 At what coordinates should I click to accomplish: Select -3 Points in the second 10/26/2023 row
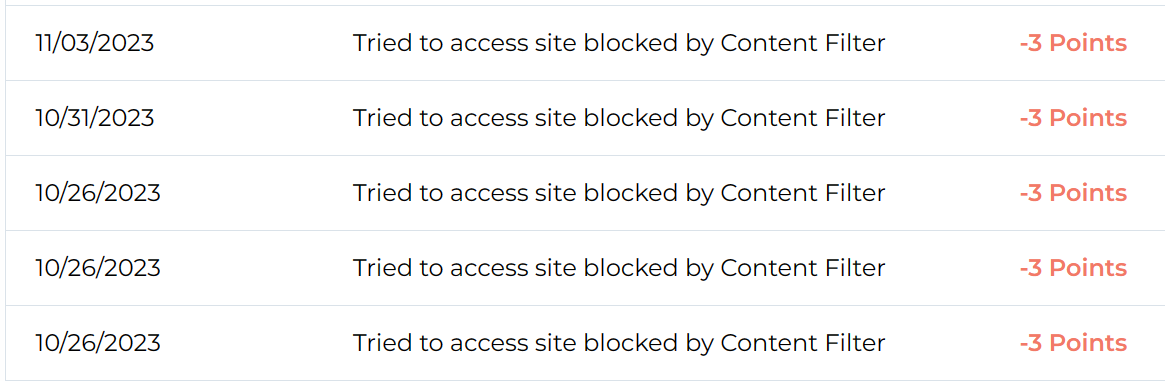[1073, 267]
